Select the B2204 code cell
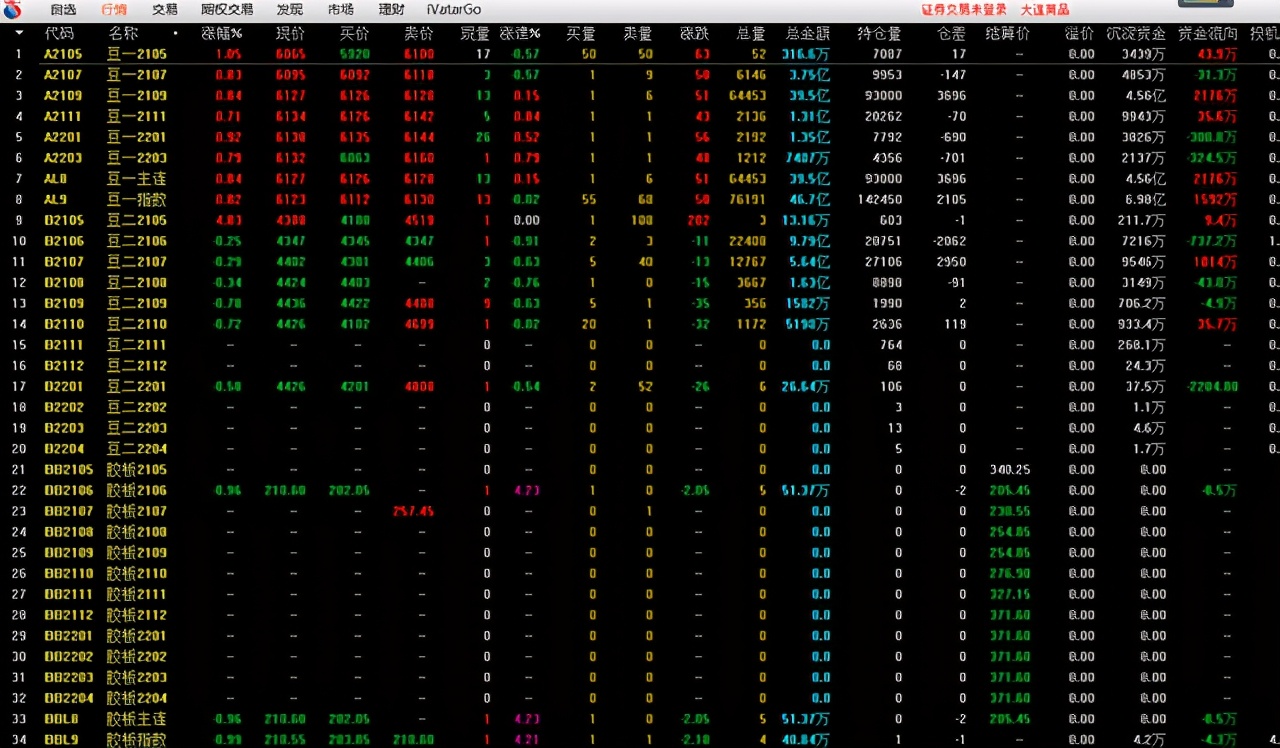 63,449
